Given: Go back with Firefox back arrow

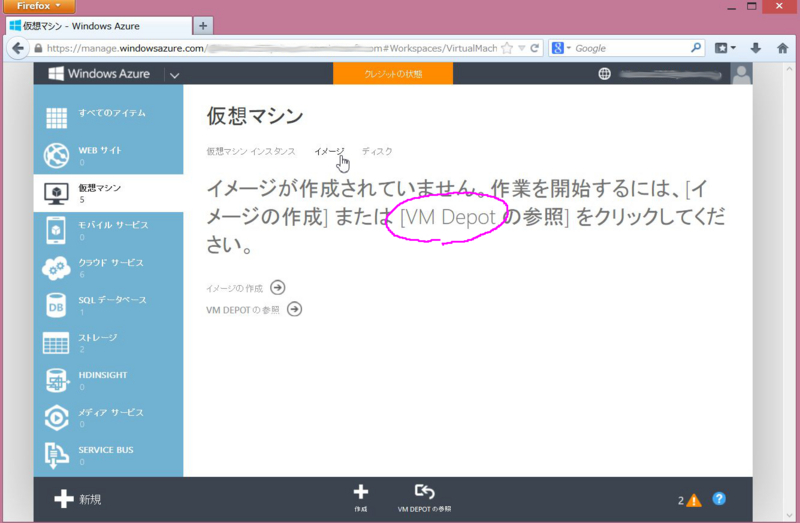Looking at the screenshot, I should 18,48.
